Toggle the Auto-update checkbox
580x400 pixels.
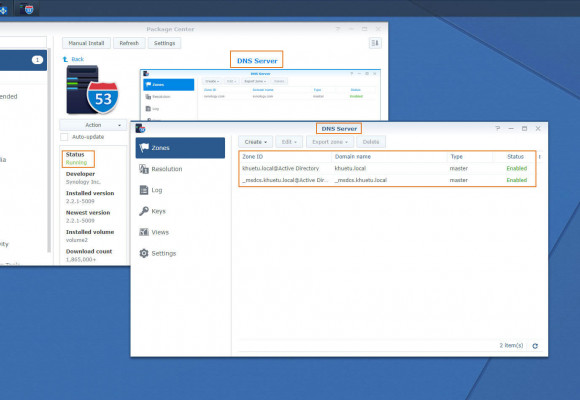pos(64,137)
